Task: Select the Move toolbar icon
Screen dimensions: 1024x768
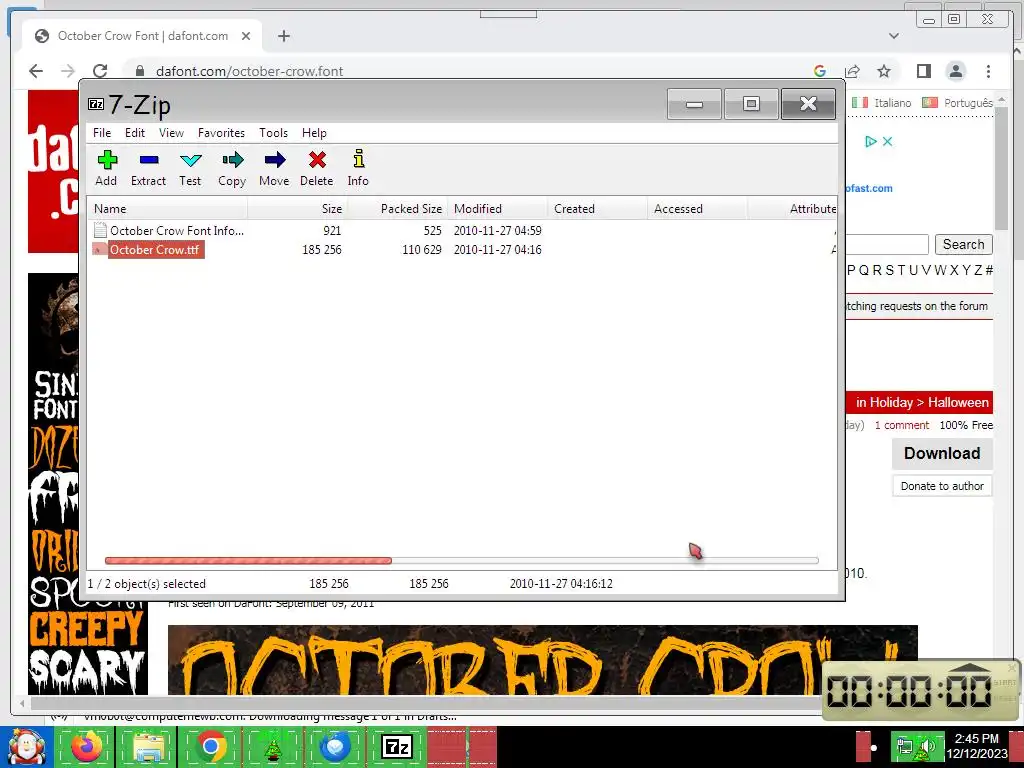Action: [x=274, y=168]
